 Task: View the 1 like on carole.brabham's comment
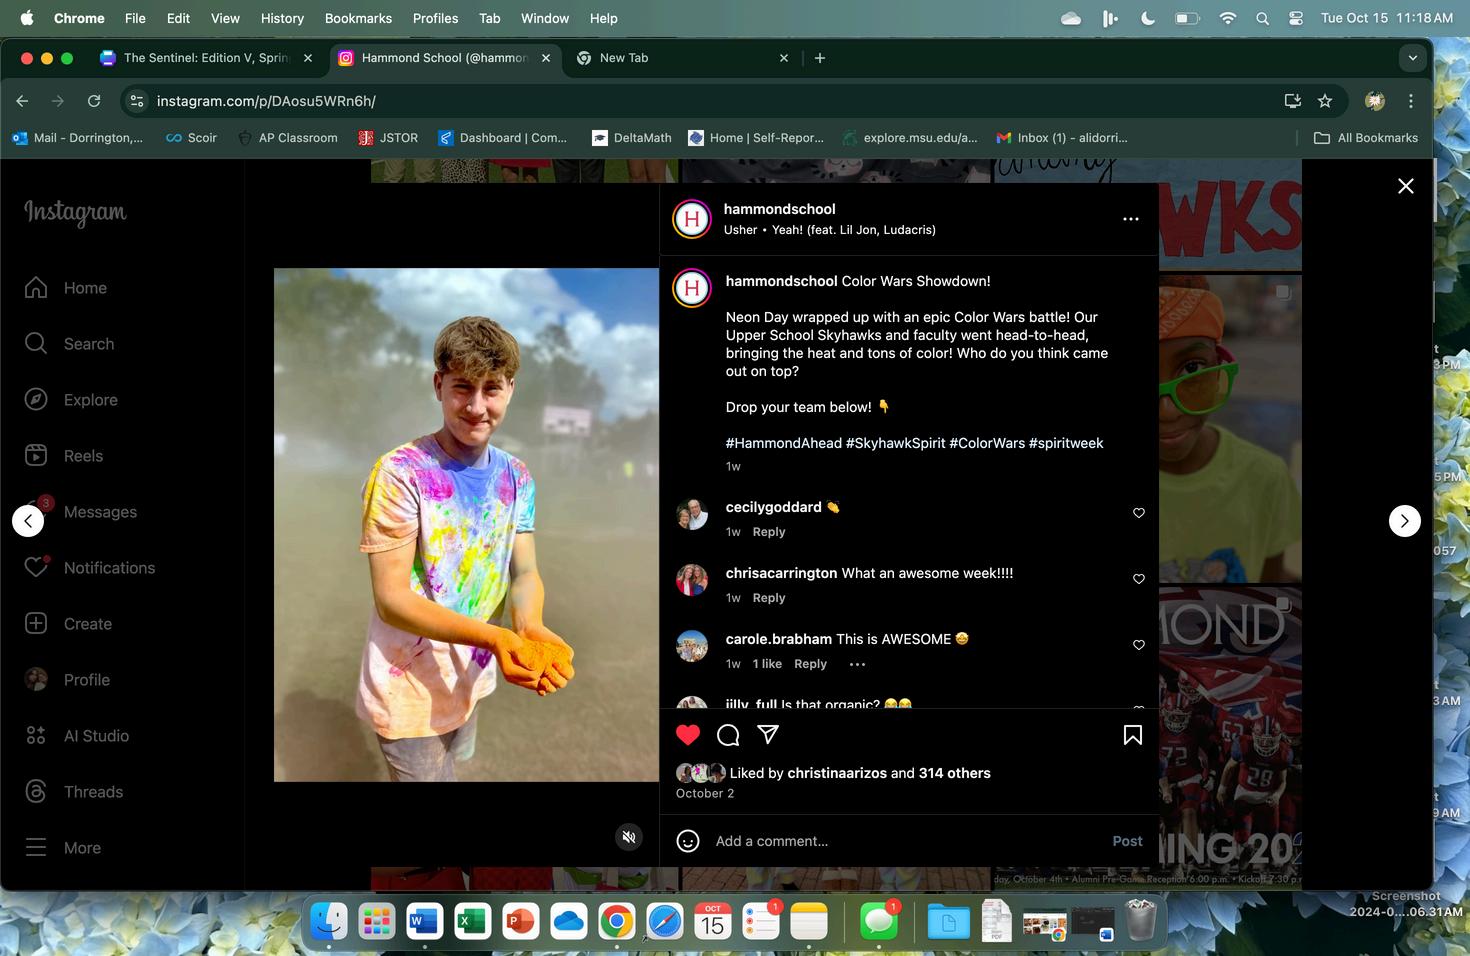pos(767,664)
